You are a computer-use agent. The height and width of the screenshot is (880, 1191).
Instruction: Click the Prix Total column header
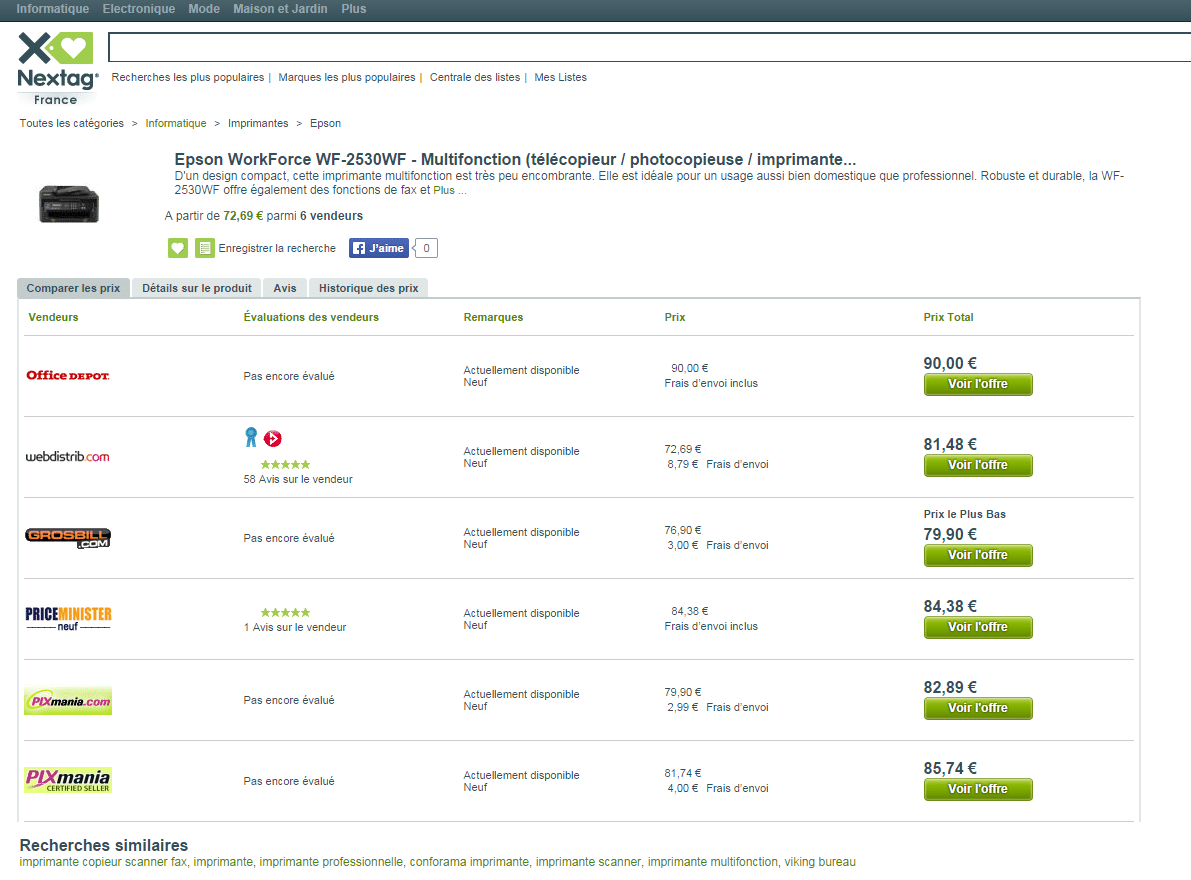click(x=948, y=317)
